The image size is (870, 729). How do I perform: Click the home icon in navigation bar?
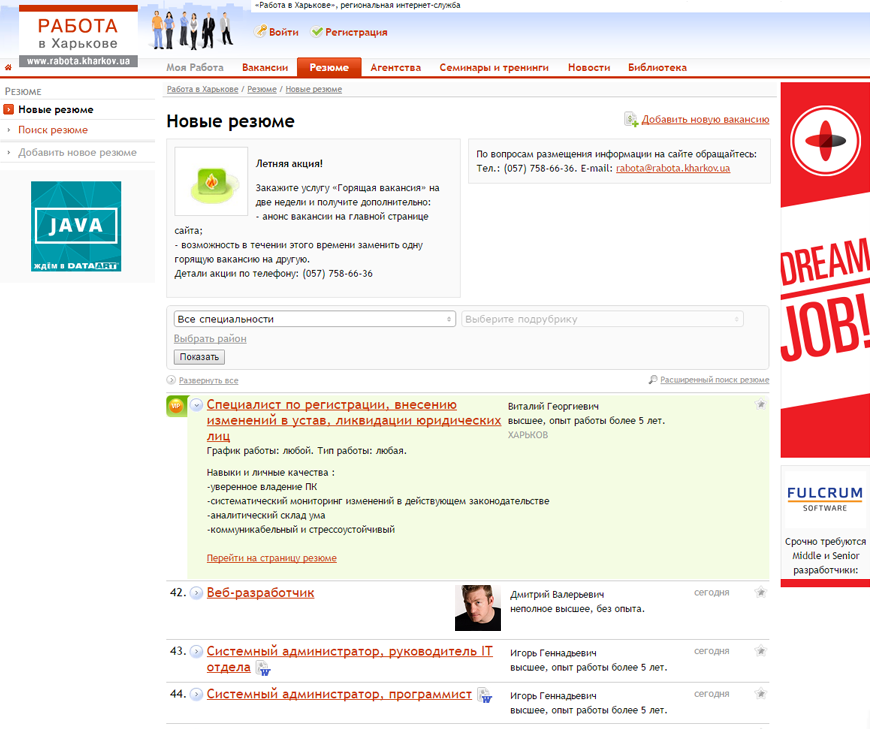coord(8,68)
